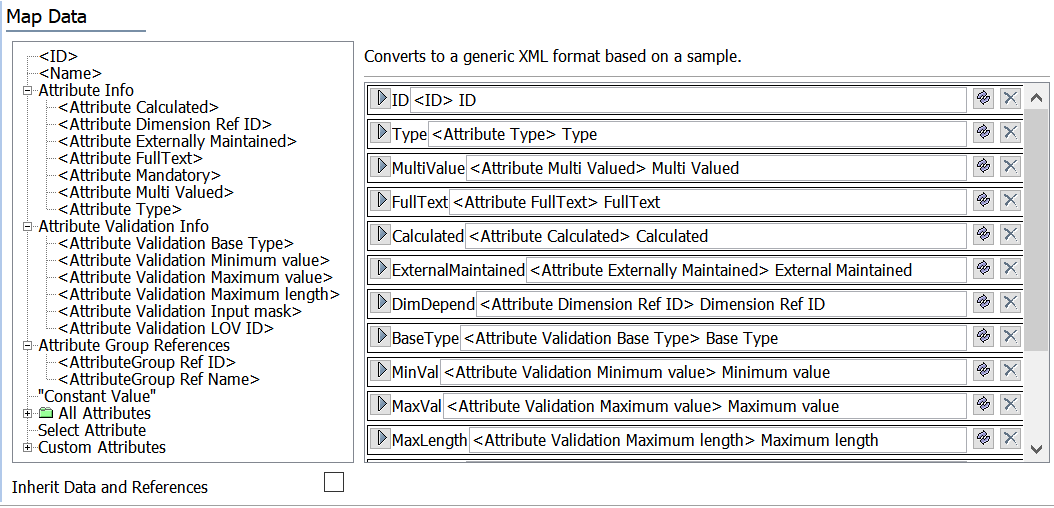The width and height of the screenshot is (1054, 508).
Task: Remove the ExternalMaintained mapping row
Action: click(1010, 269)
